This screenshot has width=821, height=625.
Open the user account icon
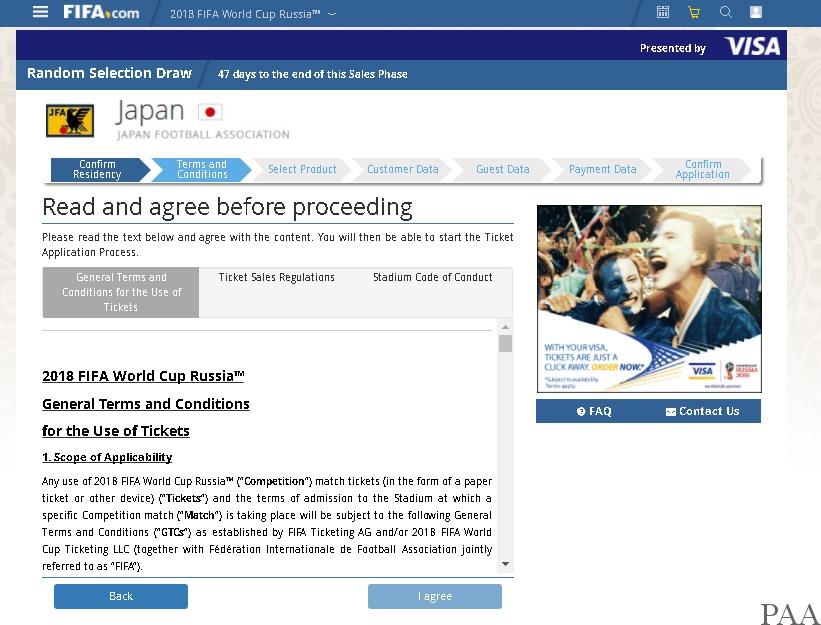tap(756, 12)
